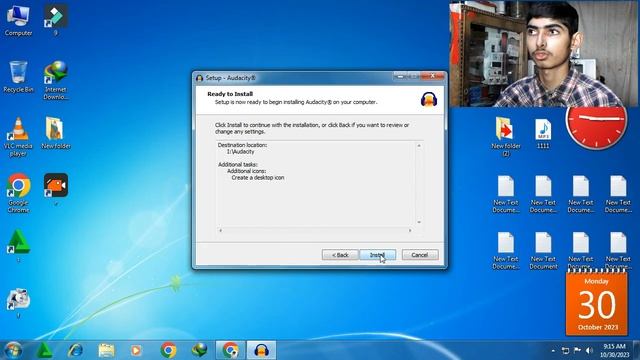The width and height of the screenshot is (640, 360).
Task: Click the scroll up arrow in summary box
Action: (x=419, y=145)
